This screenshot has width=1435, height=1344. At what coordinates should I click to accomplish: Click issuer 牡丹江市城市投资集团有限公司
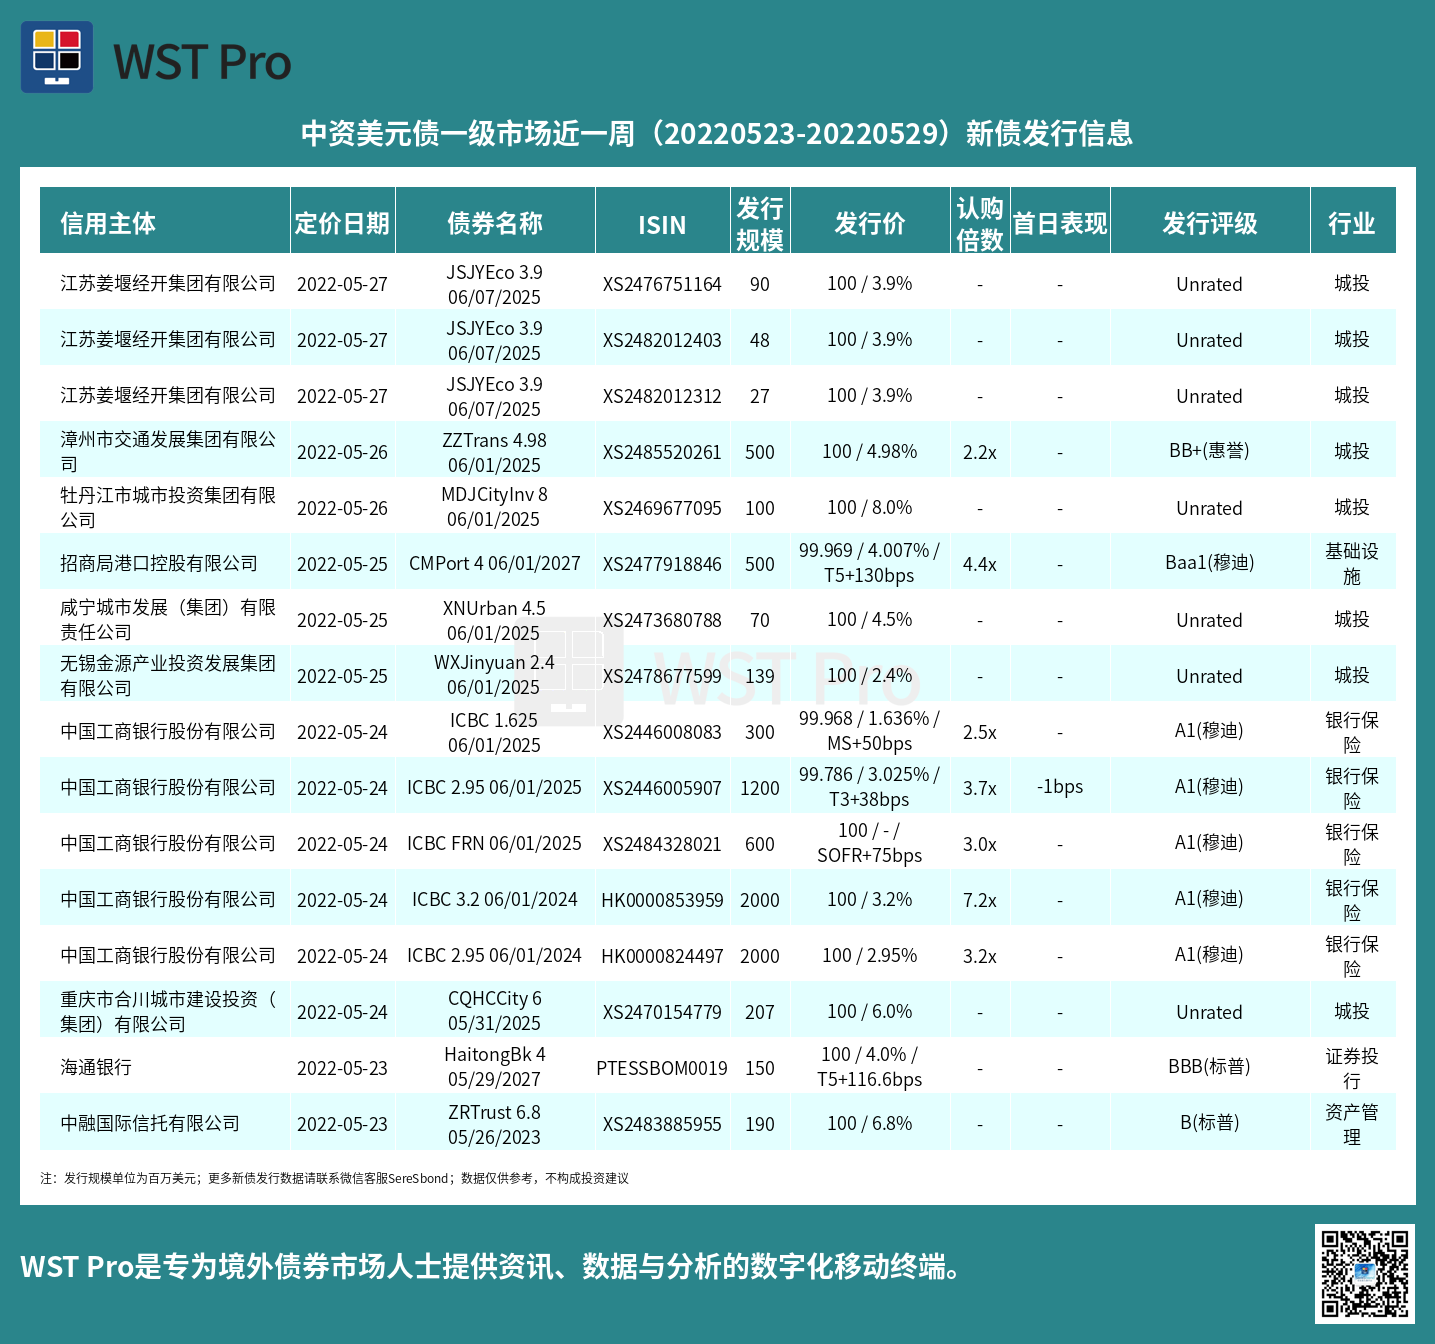(x=168, y=508)
